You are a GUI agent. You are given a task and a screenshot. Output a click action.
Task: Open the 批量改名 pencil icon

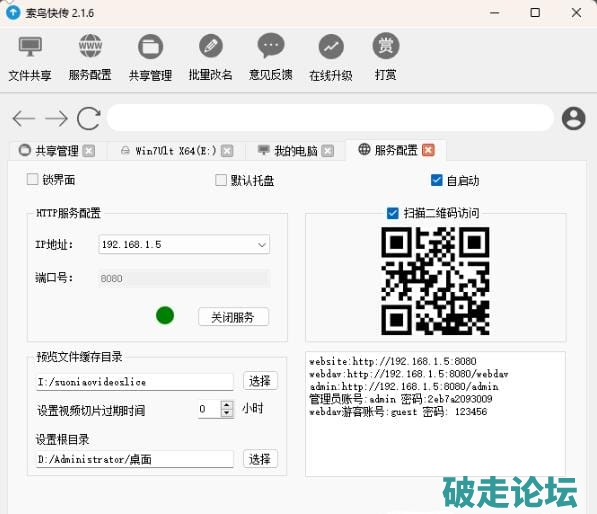(x=211, y=46)
